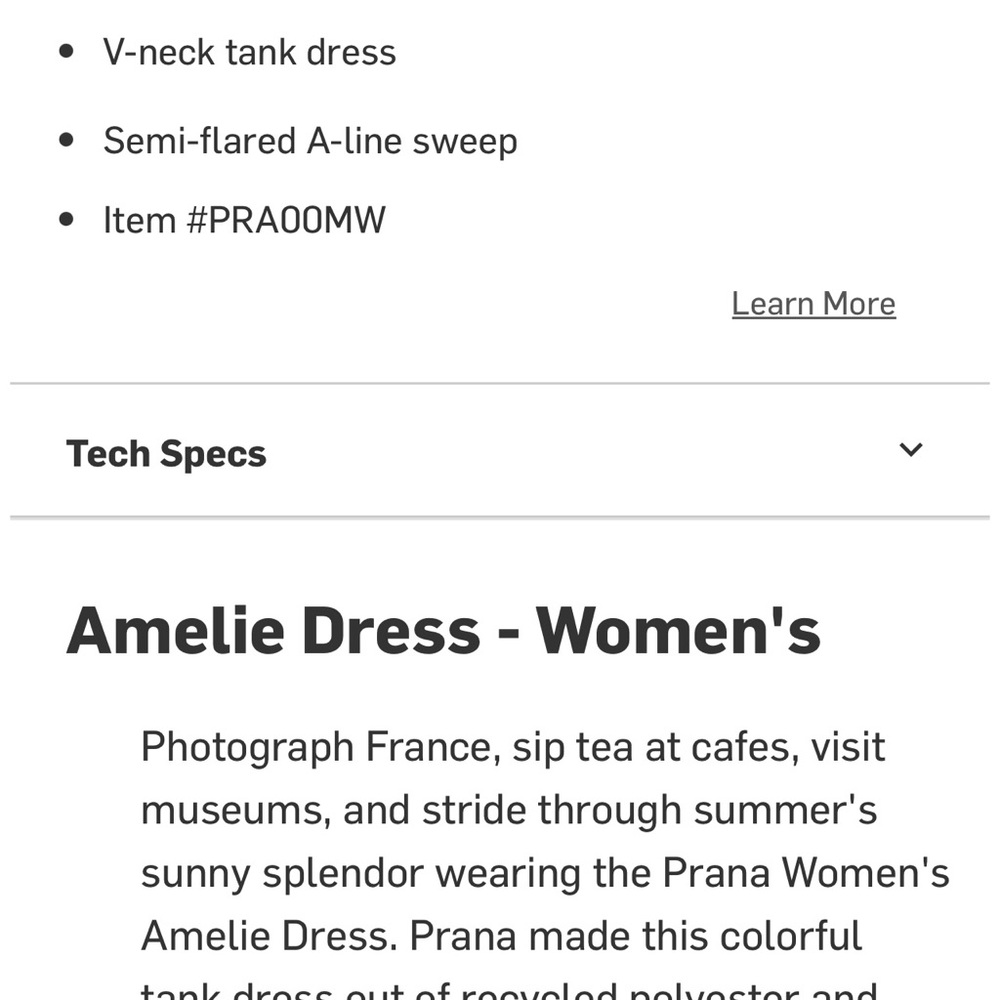1000x1000 pixels.
Task: Click the divider below Tech Specs
Action: pyautogui.click(x=500, y=517)
